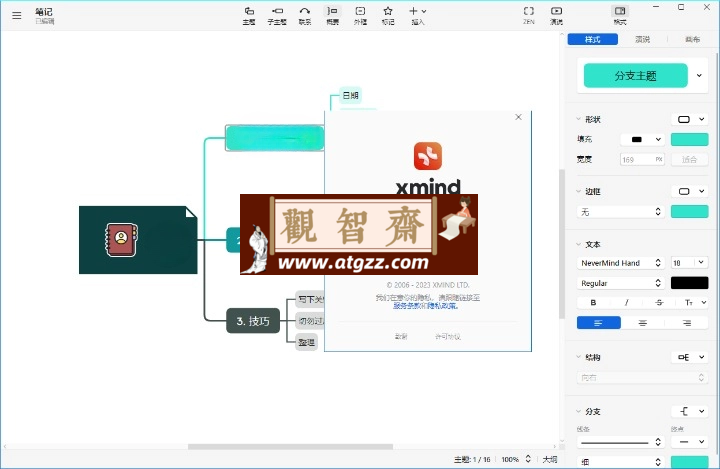
Task: Switch to the 演说 tab in panel
Action: [x=642, y=40]
